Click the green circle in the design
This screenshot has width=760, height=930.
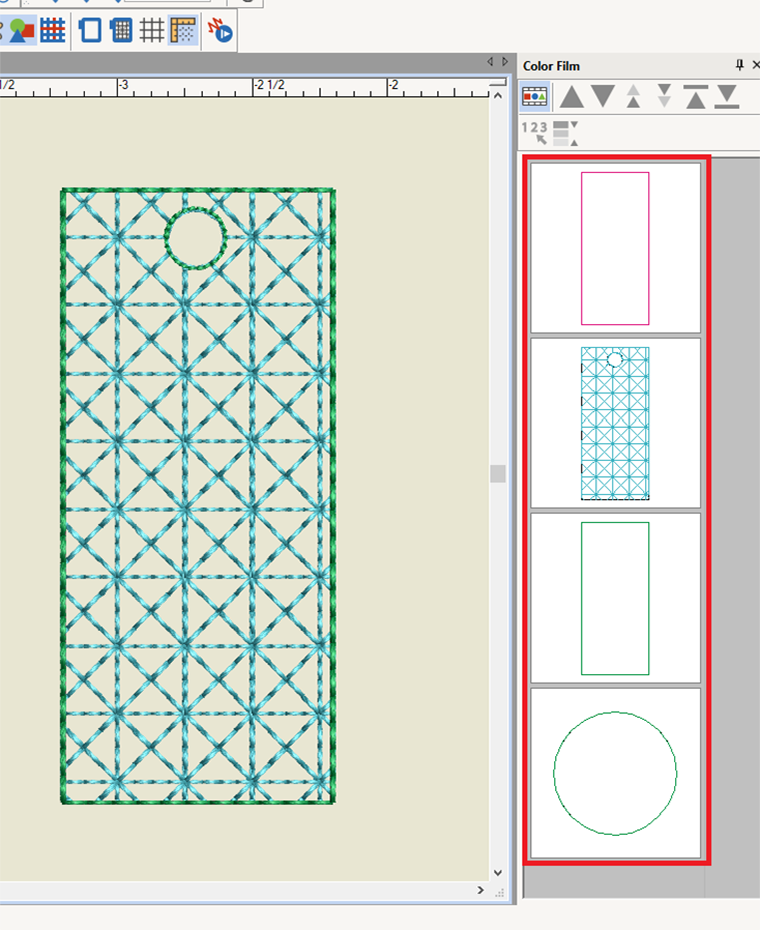click(195, 238)
